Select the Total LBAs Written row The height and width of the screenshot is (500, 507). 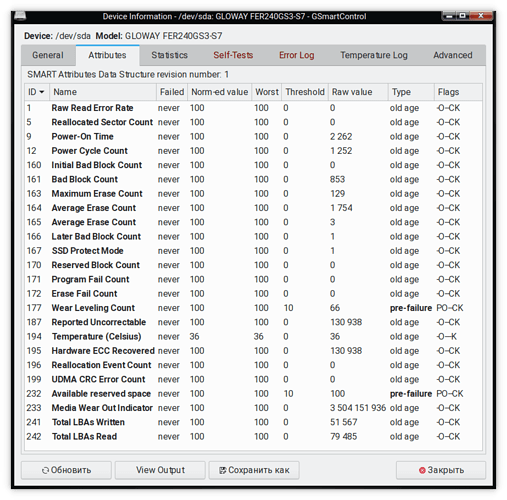click(x=253, y=422)
